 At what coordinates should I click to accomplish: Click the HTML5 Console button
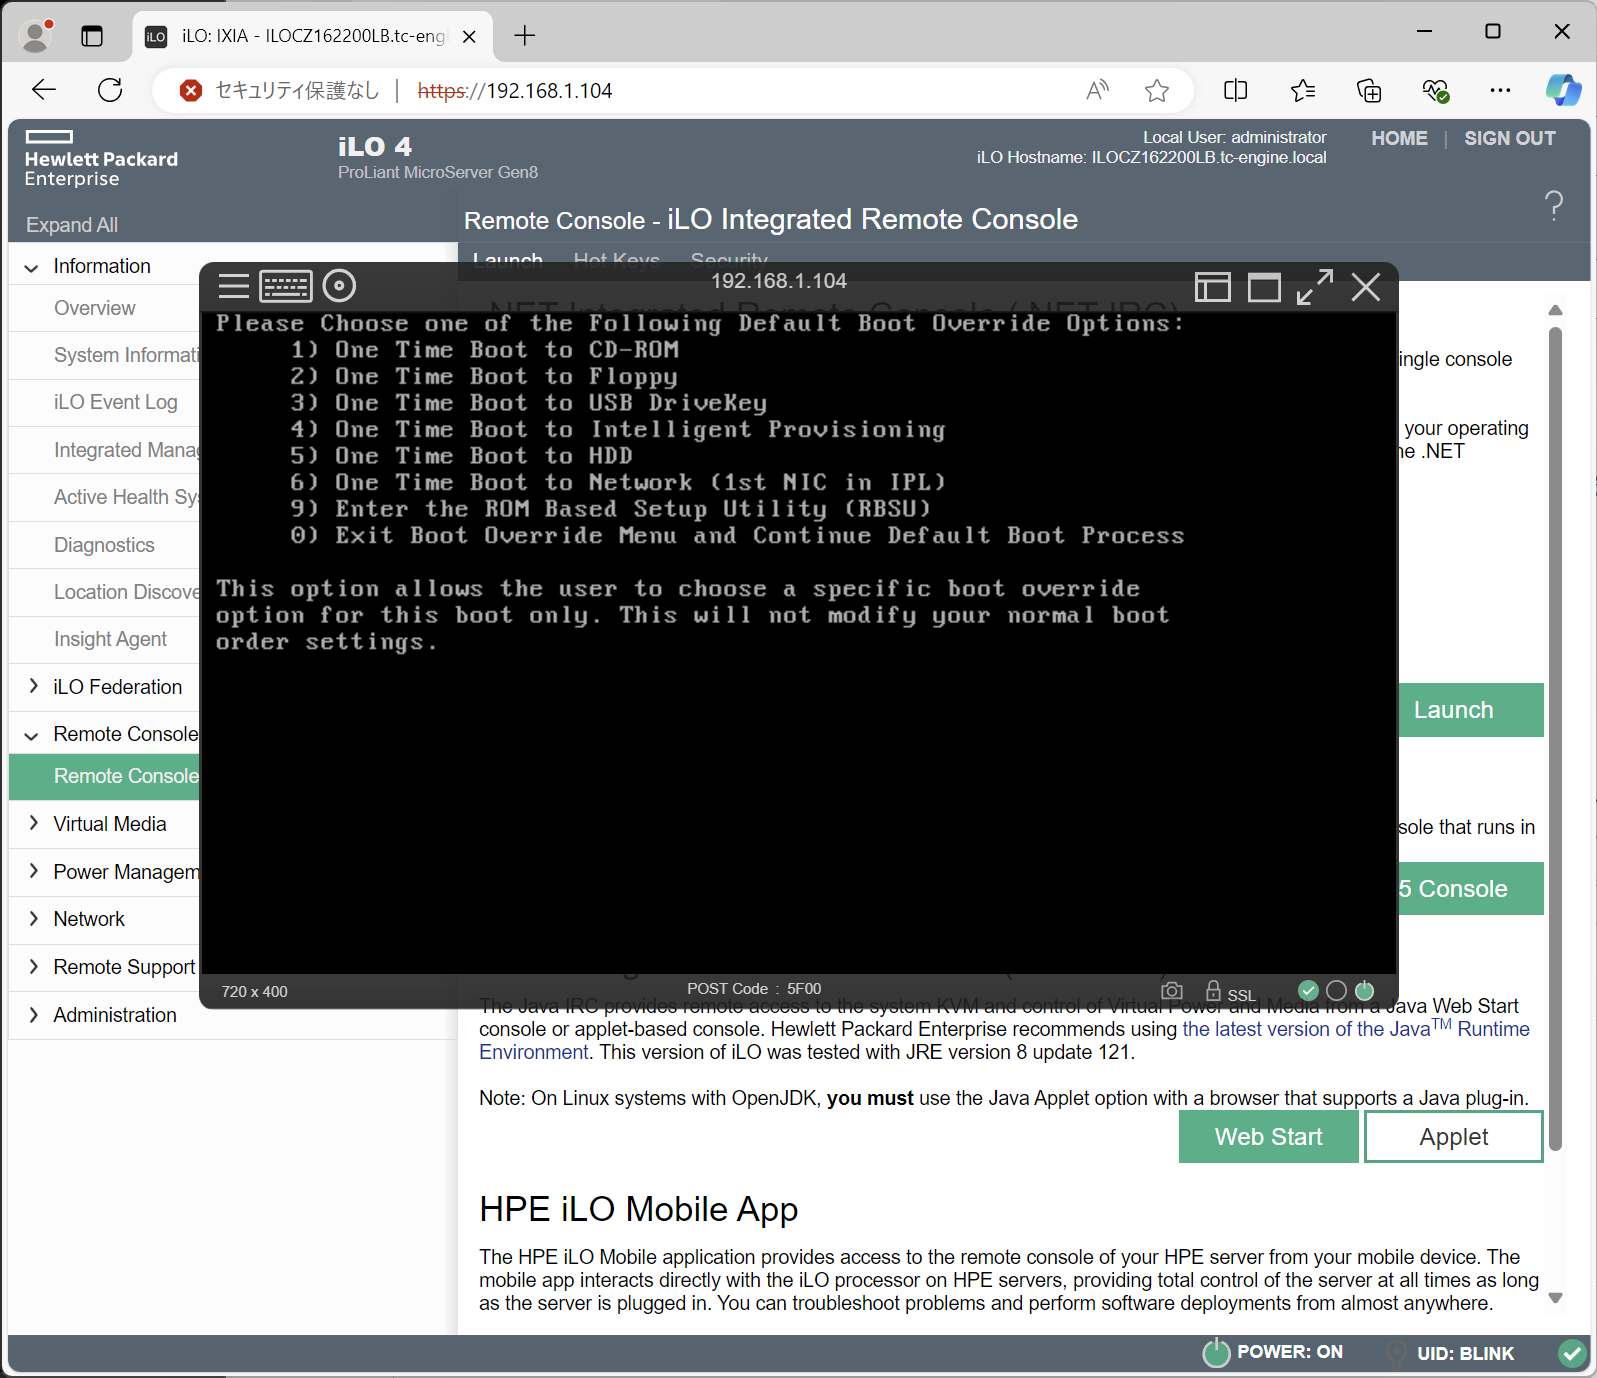point(1470,889)
